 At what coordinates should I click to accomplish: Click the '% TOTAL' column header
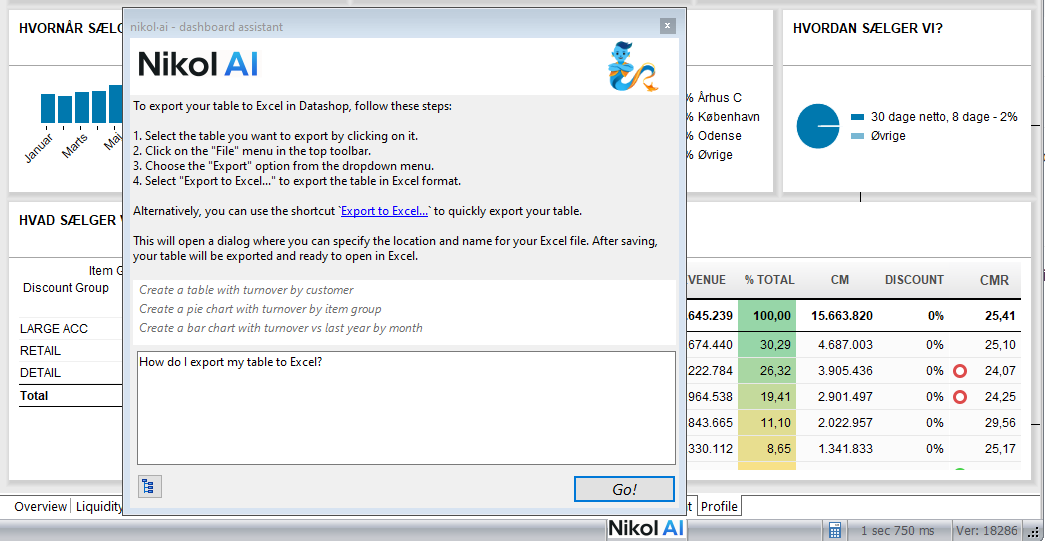tap(769, 280)
